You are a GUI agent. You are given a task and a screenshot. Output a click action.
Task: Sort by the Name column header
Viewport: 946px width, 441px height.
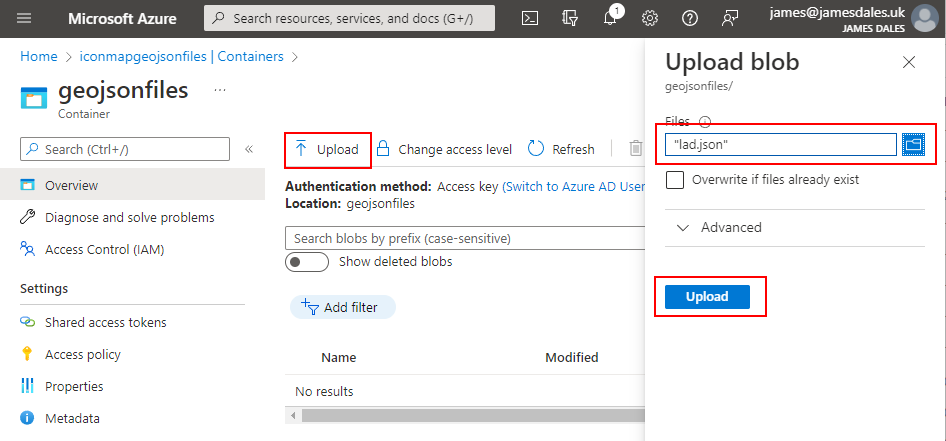tap(338, 358)
